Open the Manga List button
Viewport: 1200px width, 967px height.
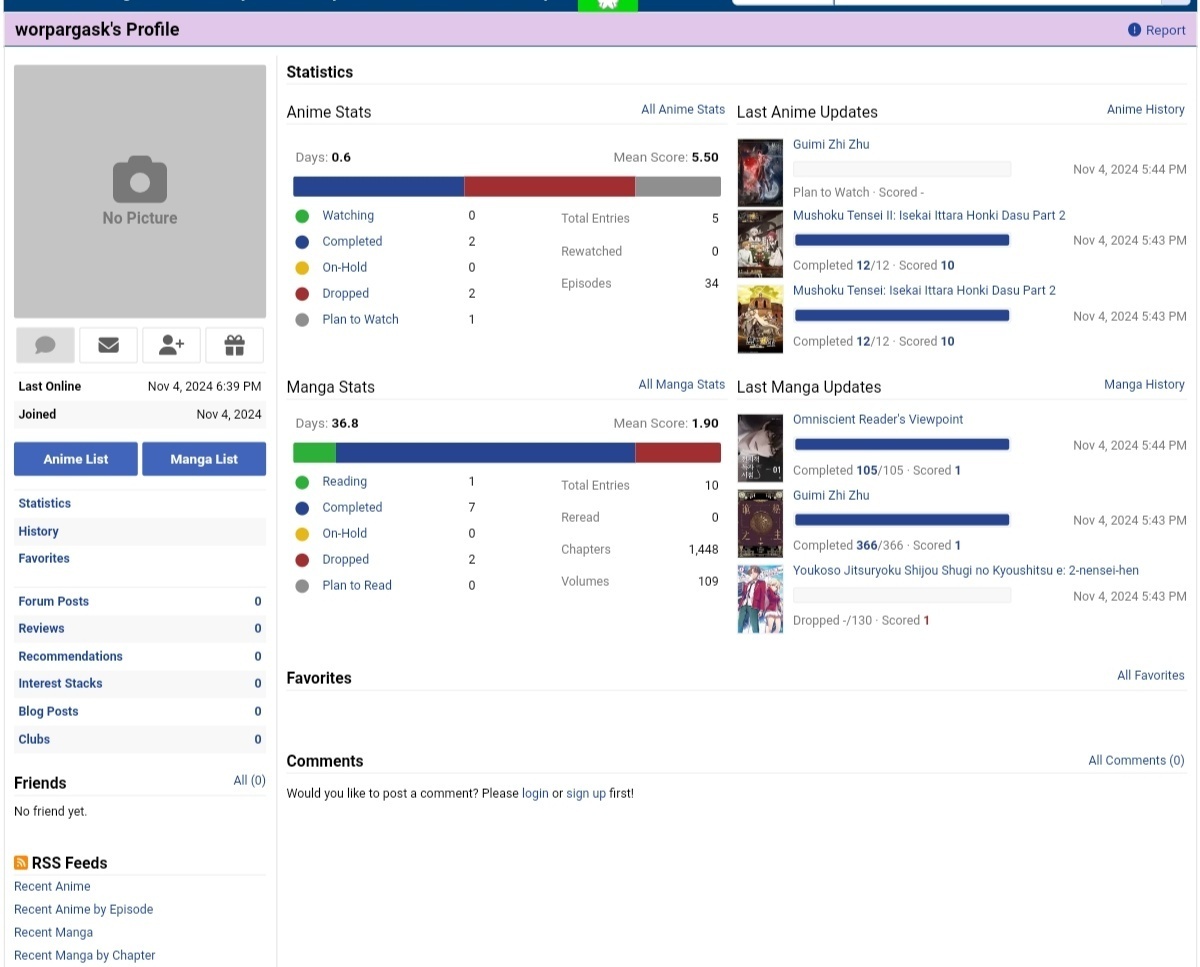tap(204, 459)
